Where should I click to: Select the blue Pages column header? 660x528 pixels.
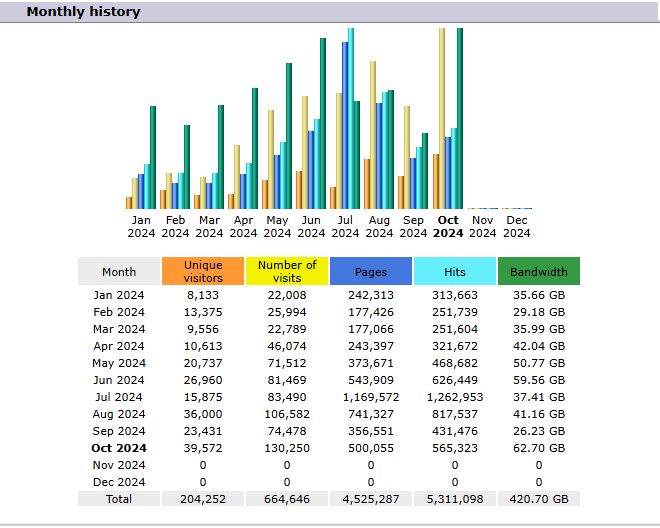(x=371, y=271)
